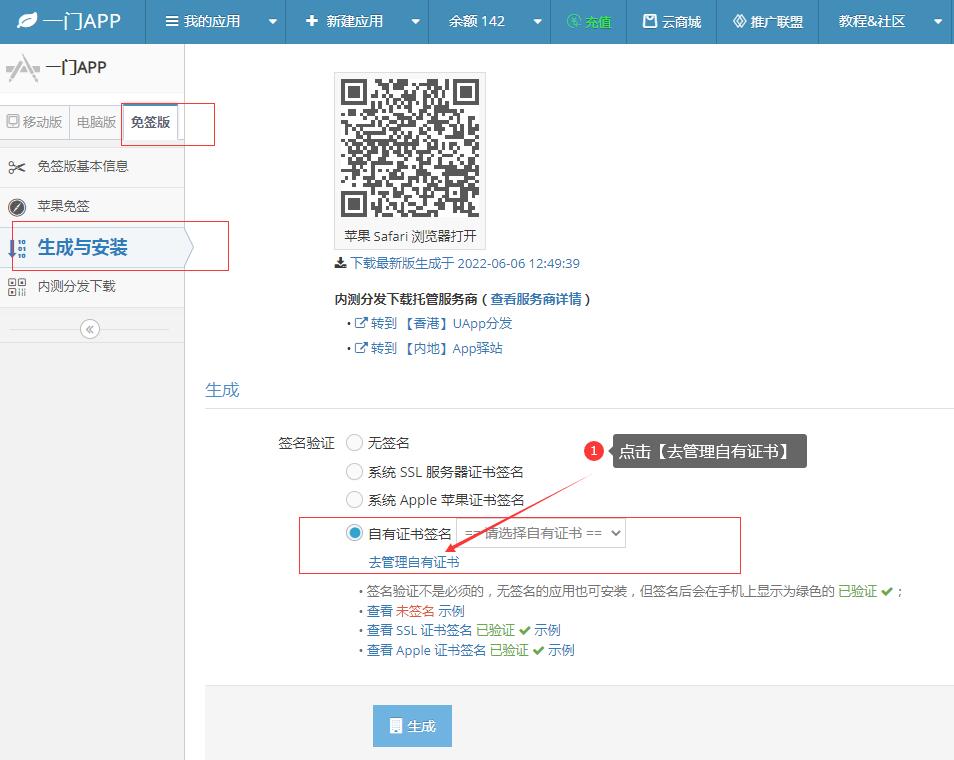Click the 一门APP leaf logo icon

point(27,21)
